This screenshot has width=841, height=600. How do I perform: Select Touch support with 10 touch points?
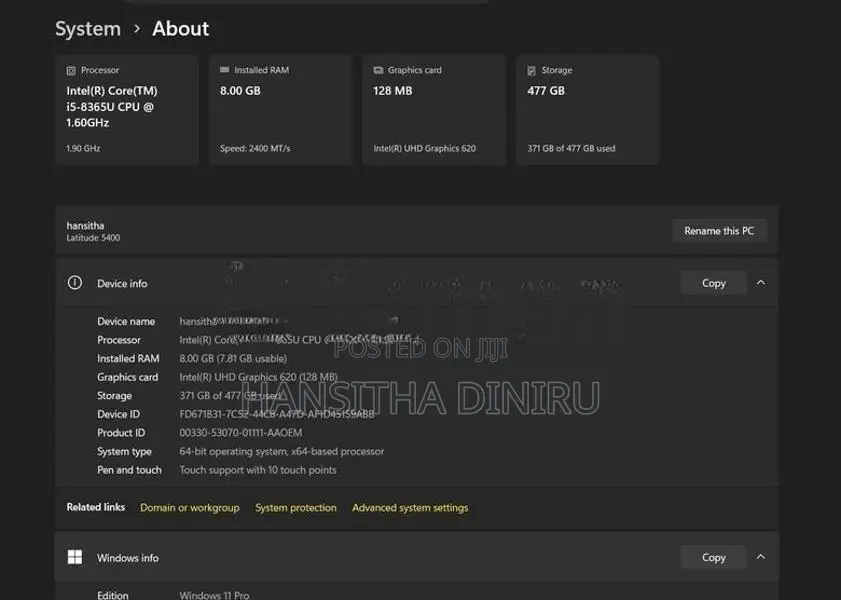tap(258, 470)
